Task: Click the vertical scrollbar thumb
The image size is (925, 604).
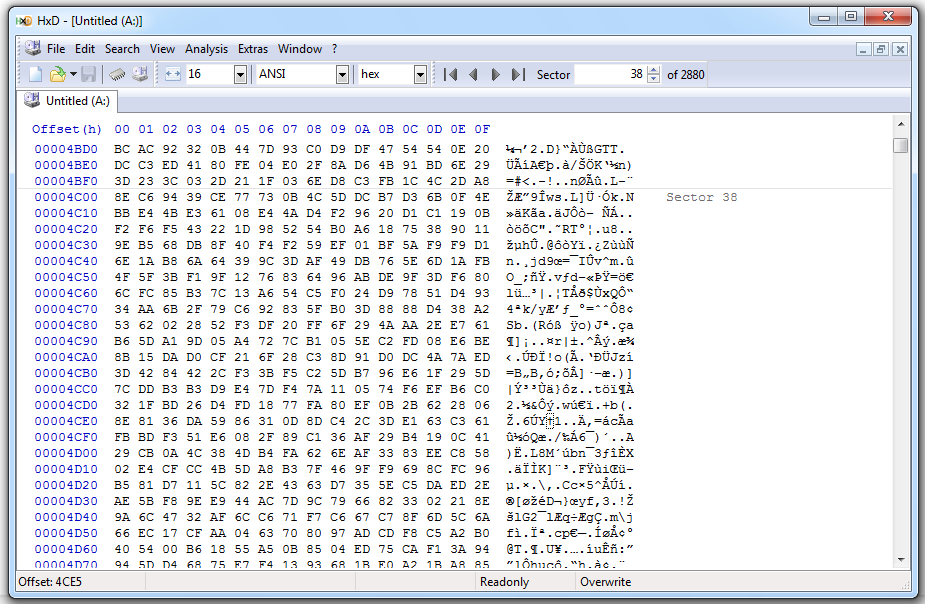Action: pos(901,145)
